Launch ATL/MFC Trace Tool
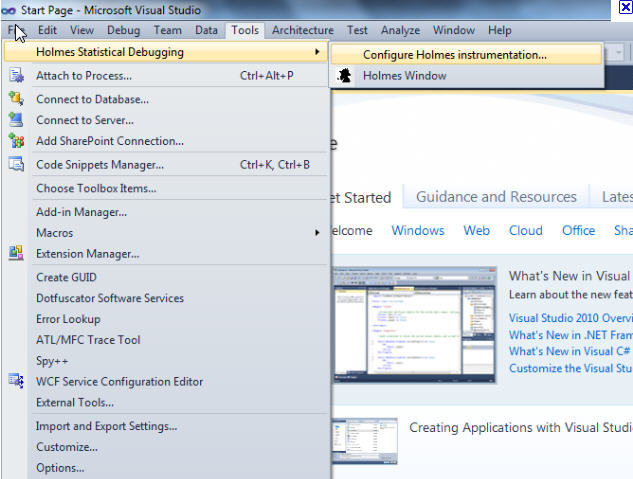This screenshot has height=479, width=633. (x=166, y=340)
